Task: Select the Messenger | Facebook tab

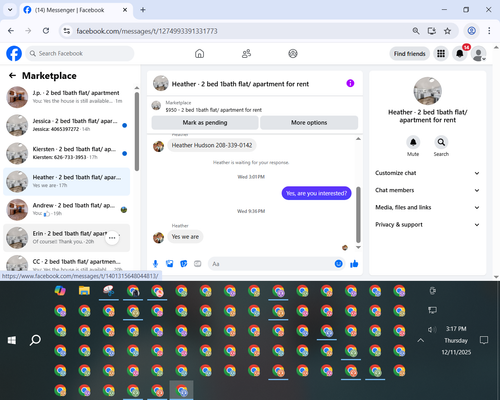Action: (76, 10)
